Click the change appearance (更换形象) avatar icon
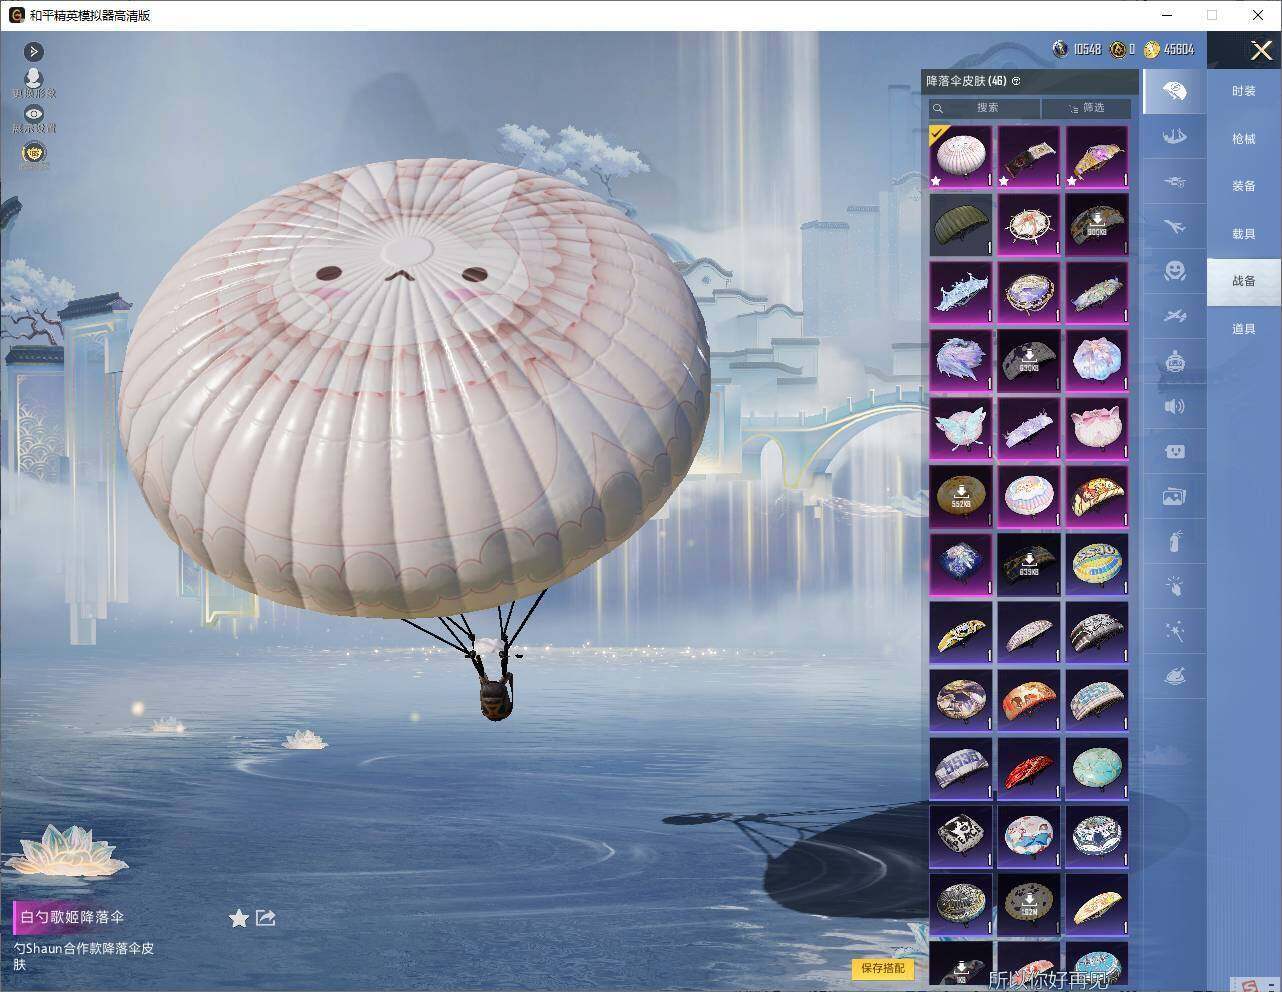This screenshot has width=1282, height=992. [34, 81]
